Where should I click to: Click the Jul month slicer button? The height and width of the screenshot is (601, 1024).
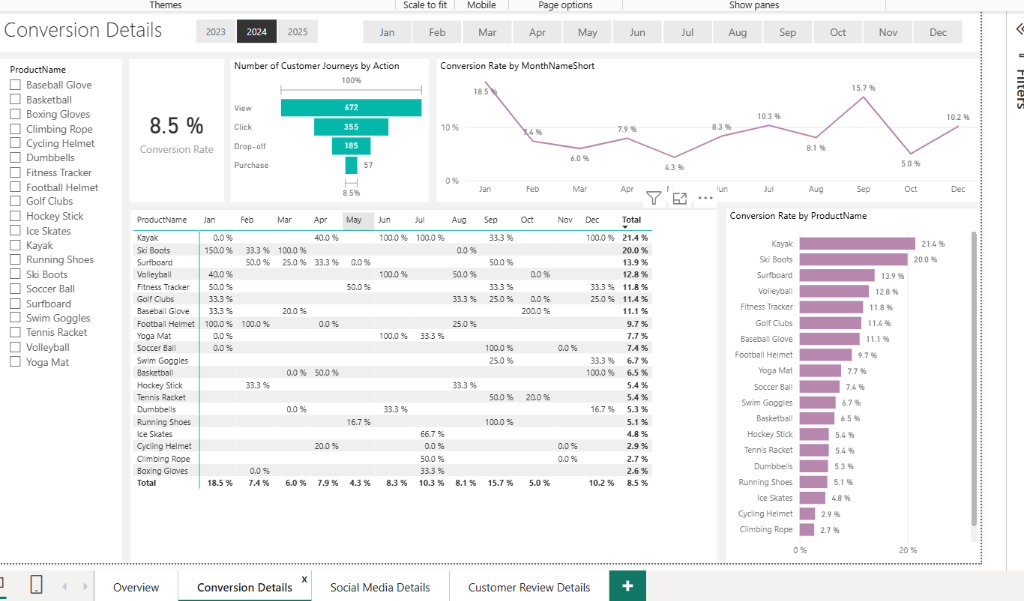coord(688,32)
